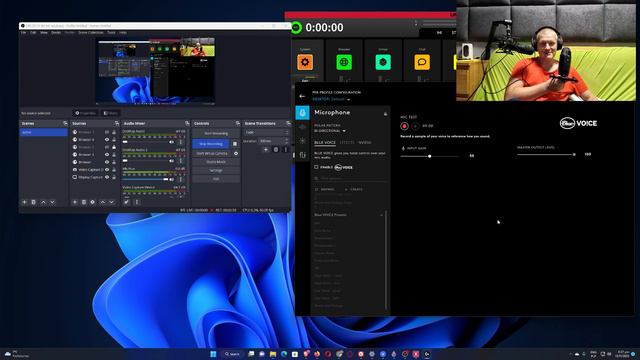Open the lighting sun sidebar icon

click(x=302, y=140)
